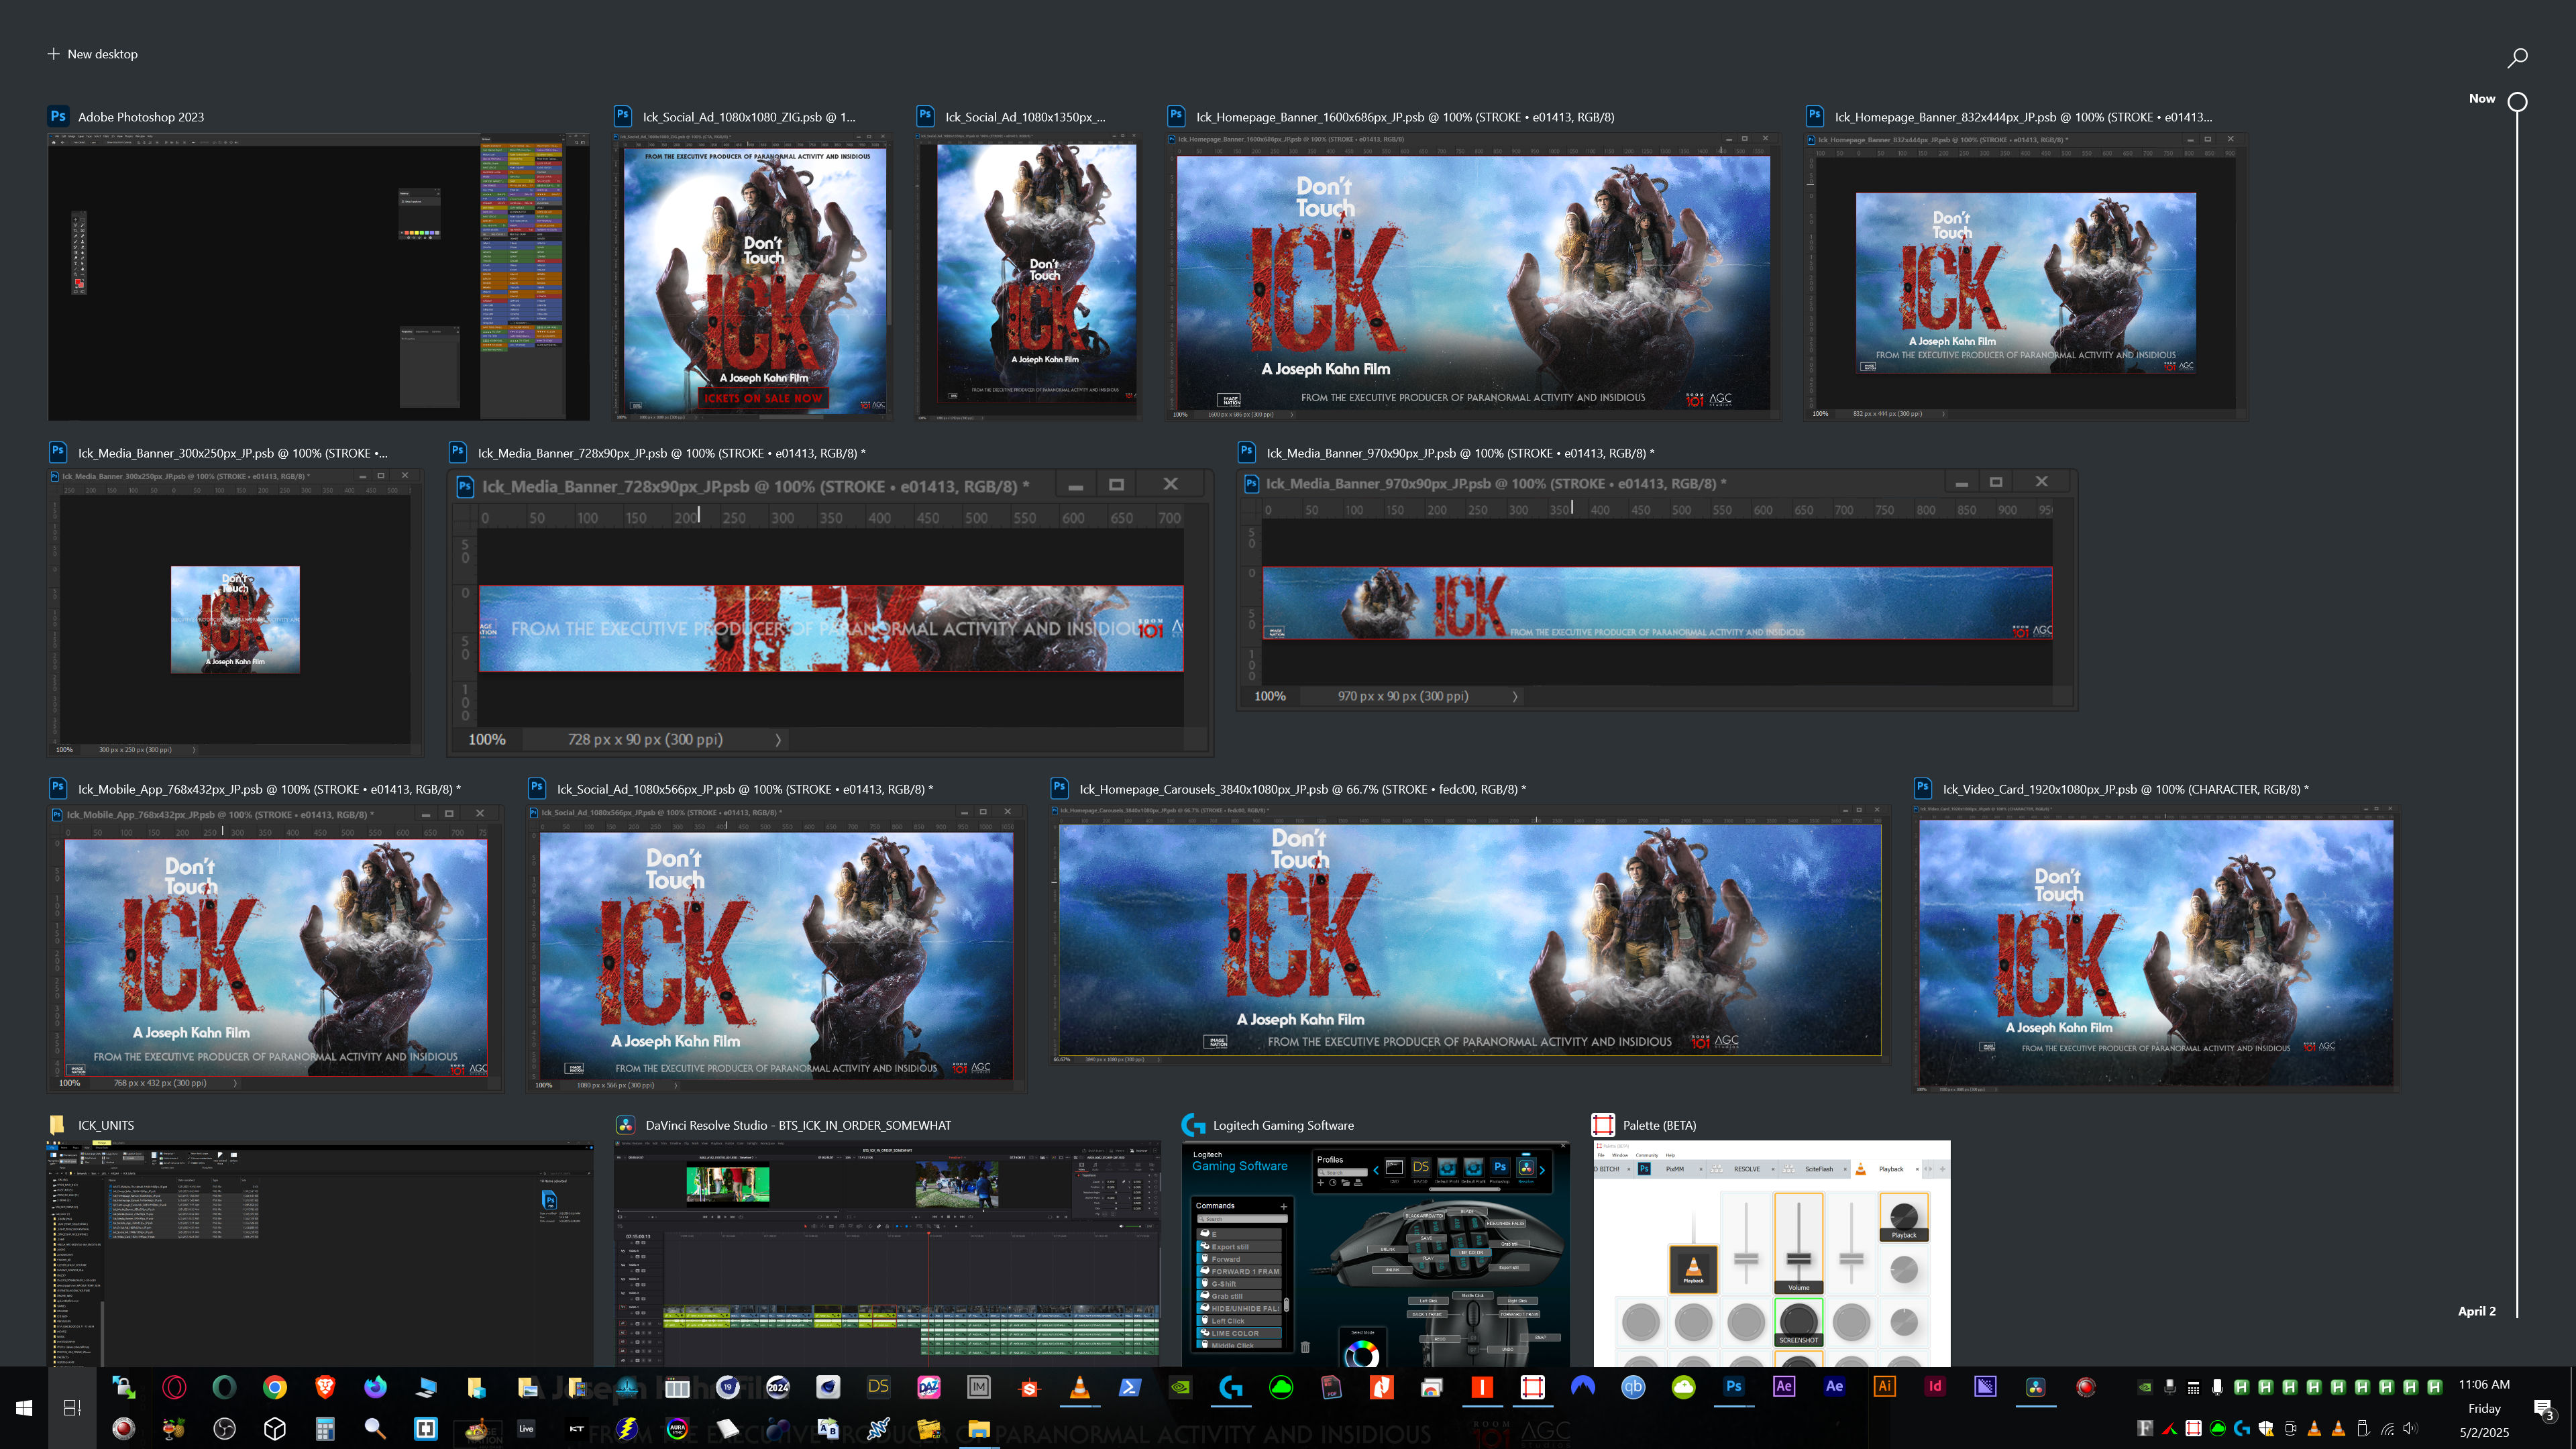
Task: Open Ick_Homepage_Banner_832x444px_JP.psb window thumbnail
Action: coord(2026,277)
